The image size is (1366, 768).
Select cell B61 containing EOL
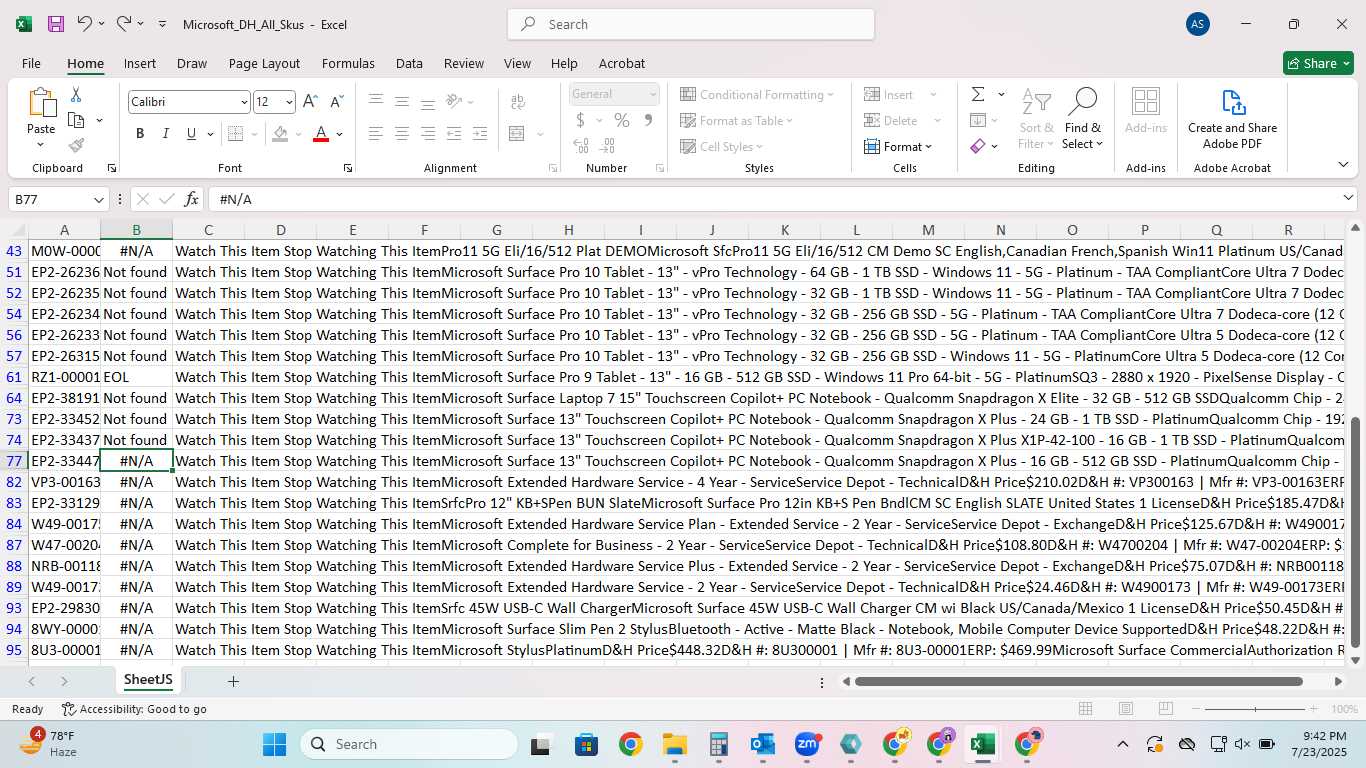tap(136, 377)
